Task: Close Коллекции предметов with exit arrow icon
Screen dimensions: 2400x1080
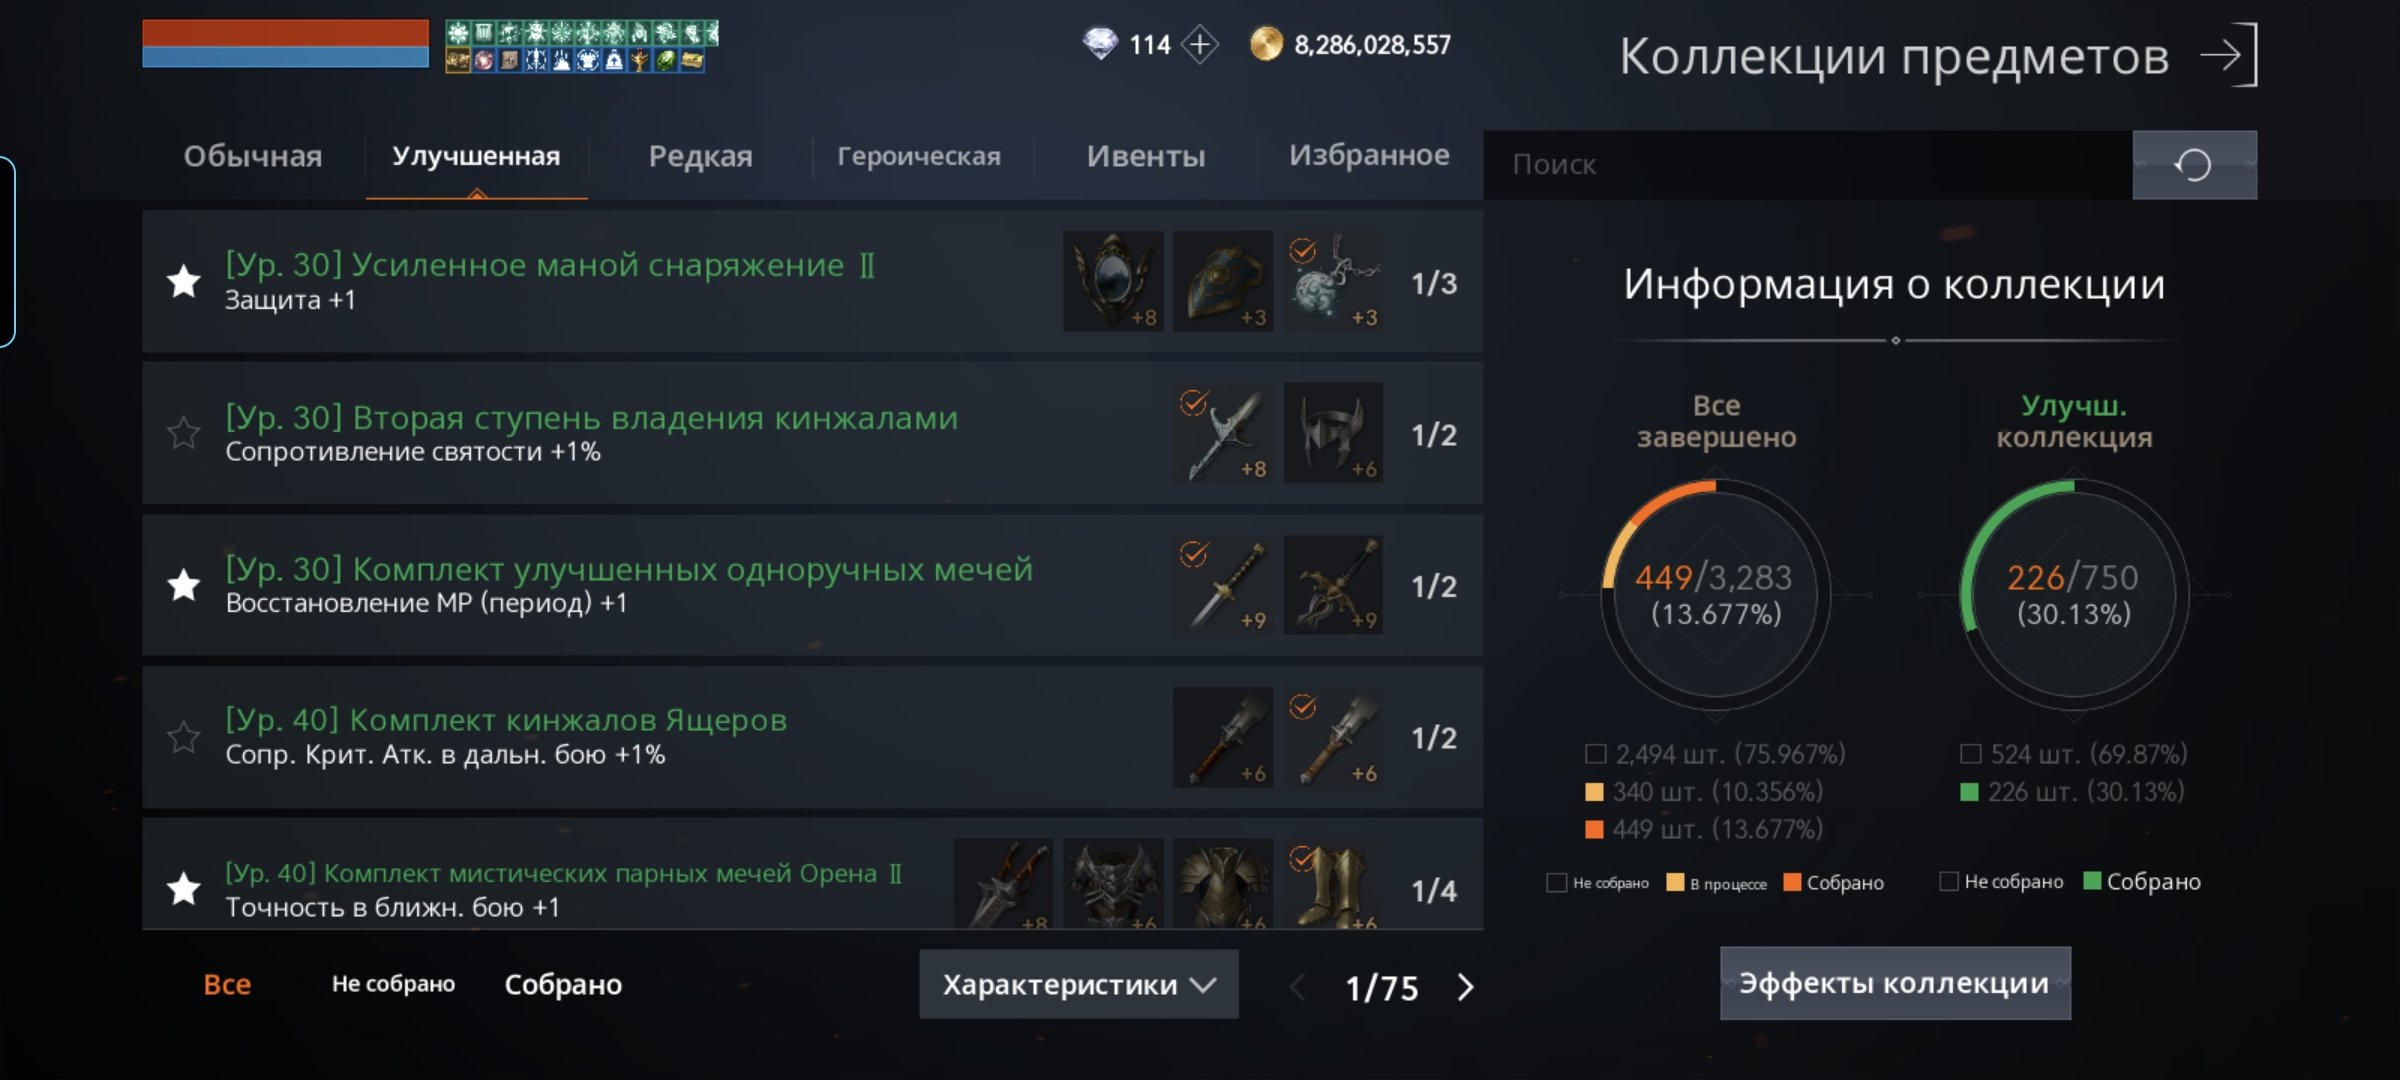Action: pos(2229,55)
